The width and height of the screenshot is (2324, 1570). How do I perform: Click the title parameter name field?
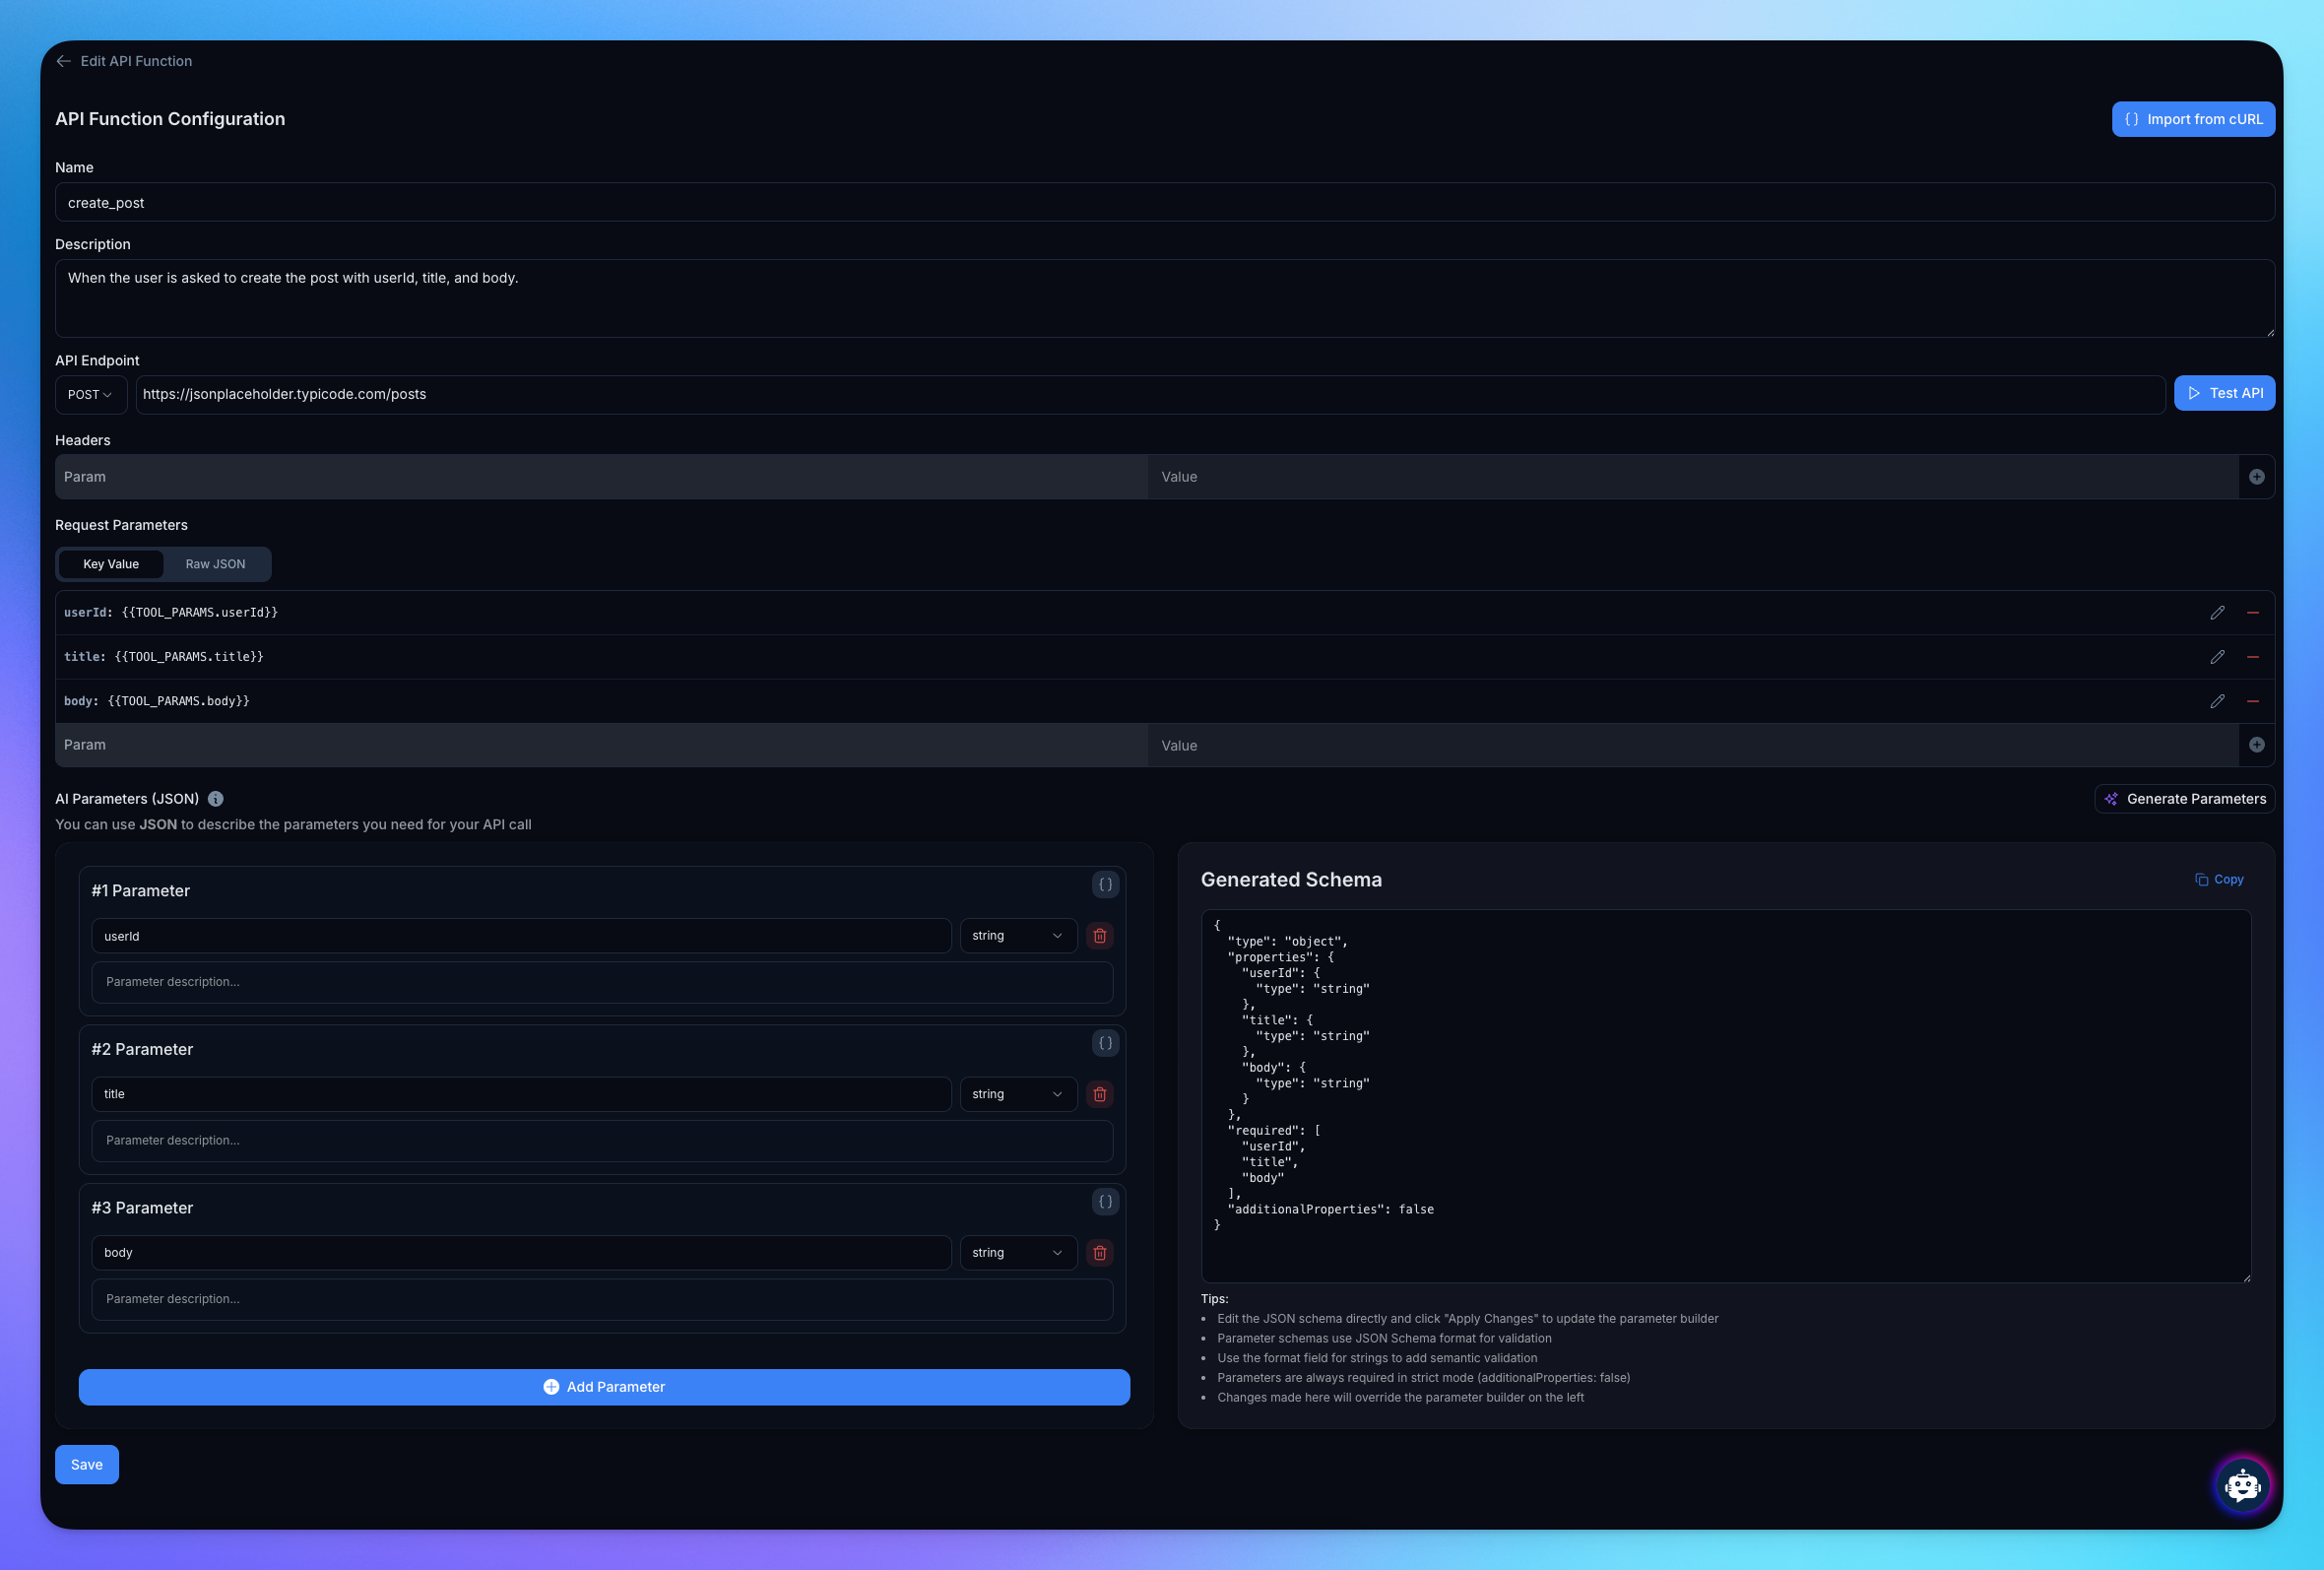[521, 1094]
